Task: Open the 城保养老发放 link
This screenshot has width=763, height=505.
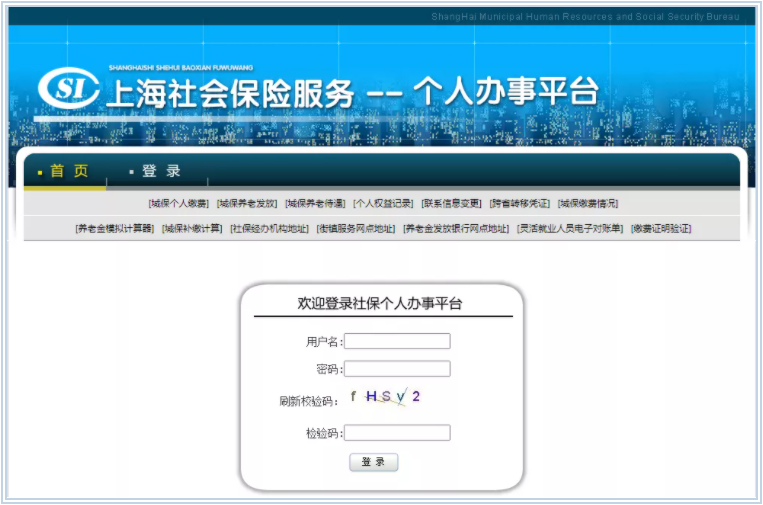Action: tap(247, 203)
